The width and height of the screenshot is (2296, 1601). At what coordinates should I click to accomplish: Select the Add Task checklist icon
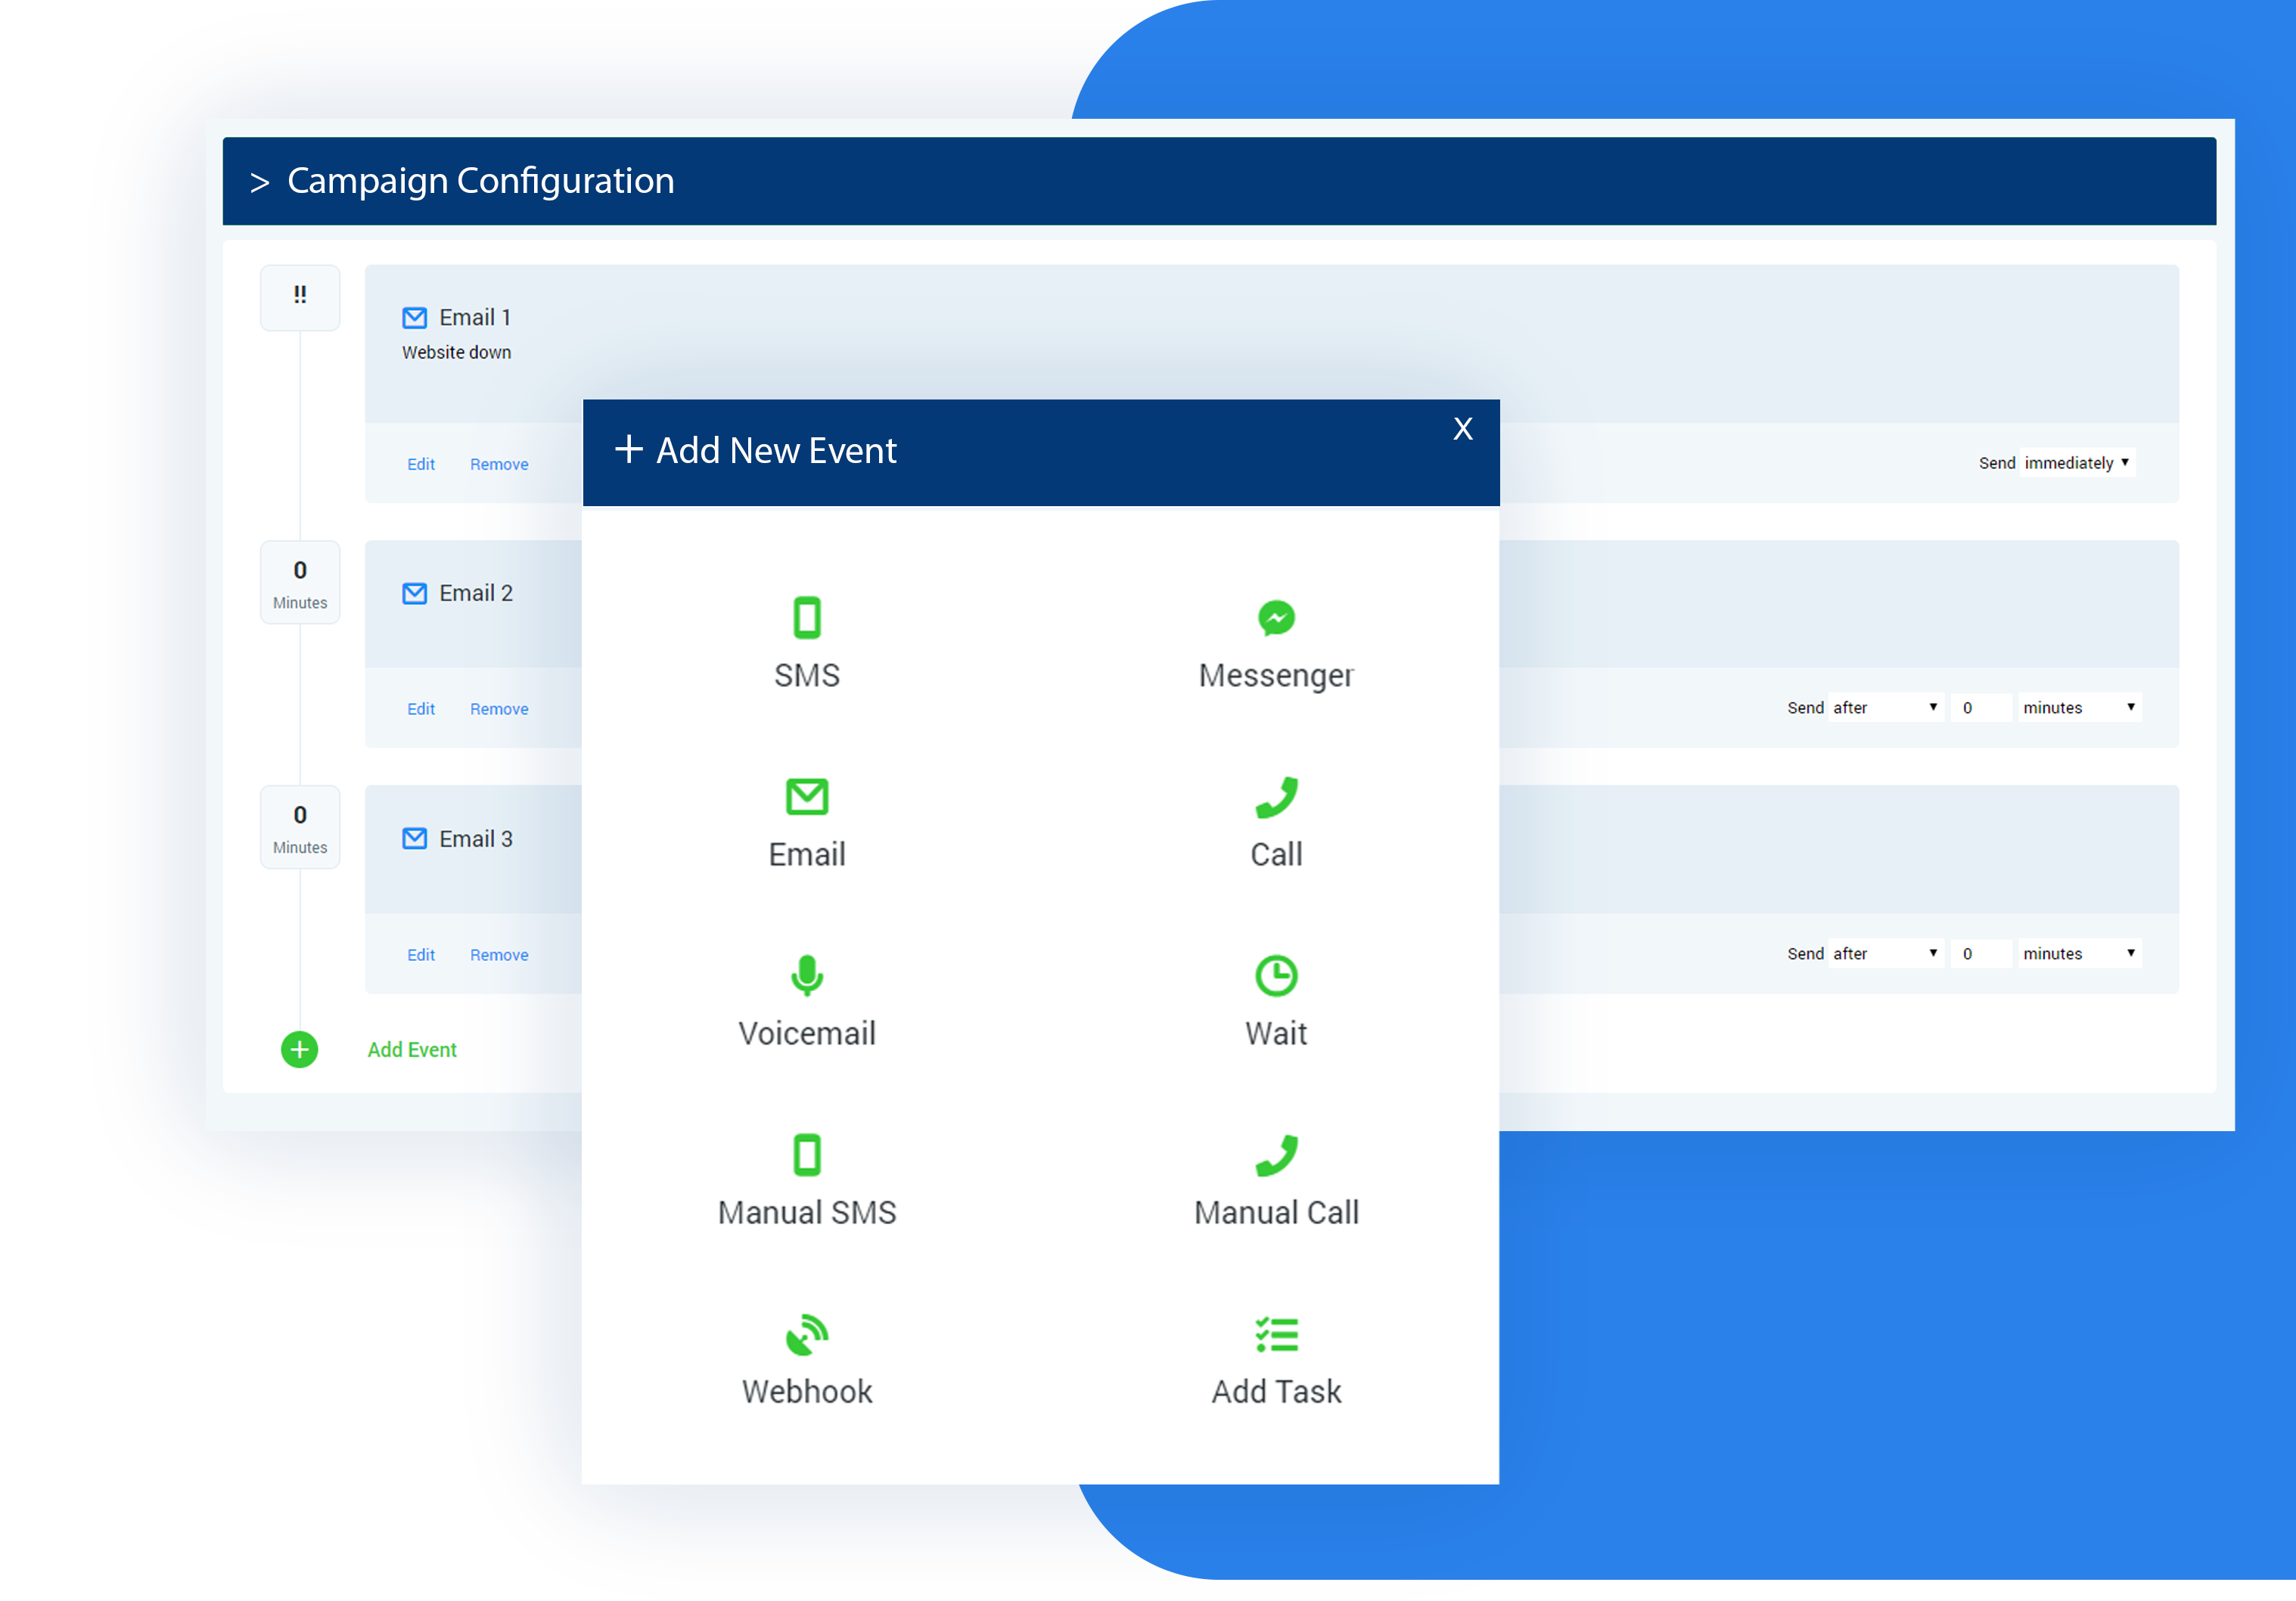pyautogui.click(x=1276, y=1334)
